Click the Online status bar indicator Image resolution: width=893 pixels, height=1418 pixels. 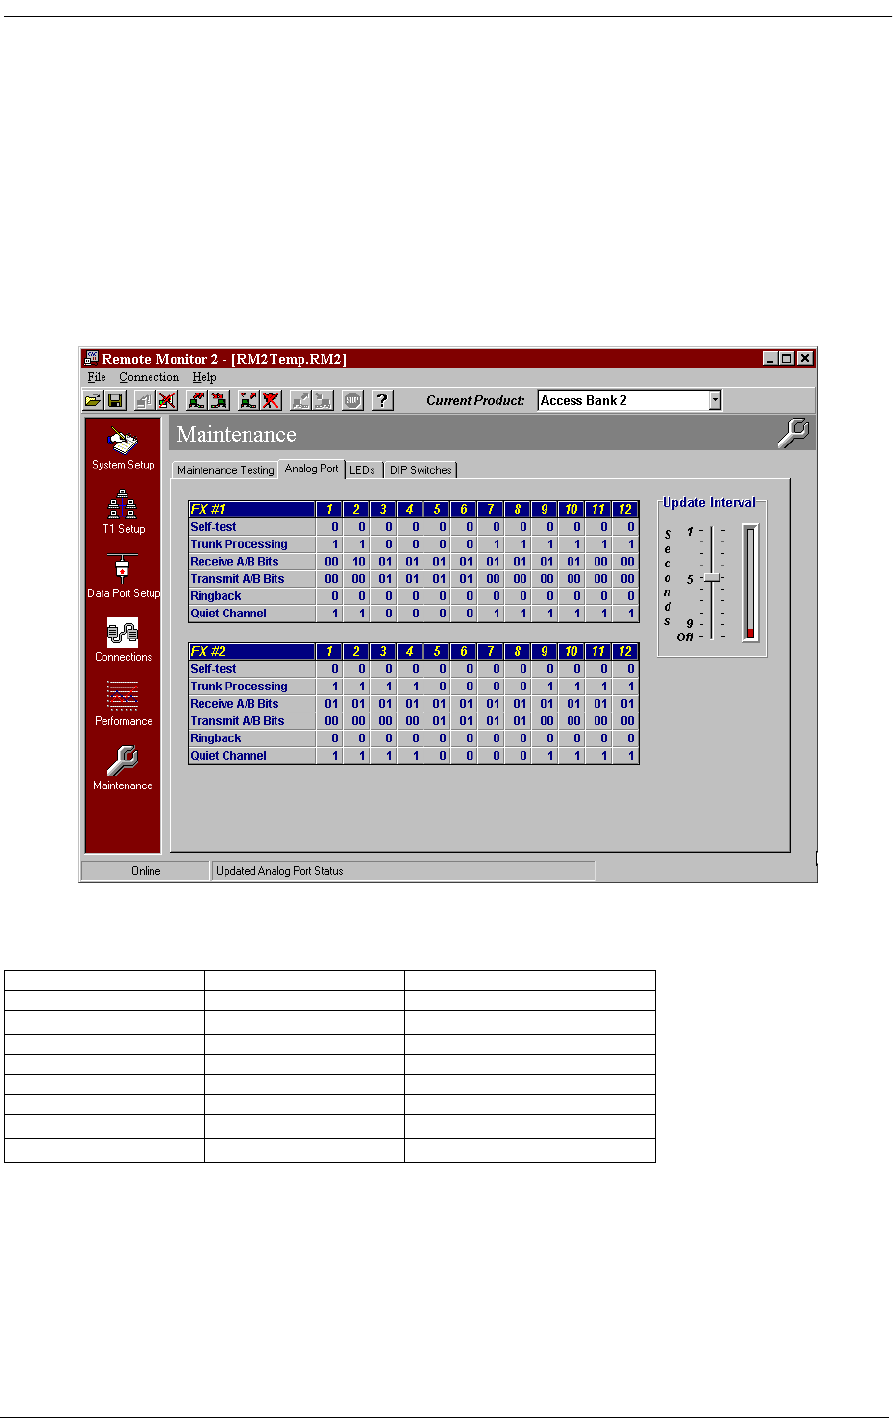click(146, 871)
